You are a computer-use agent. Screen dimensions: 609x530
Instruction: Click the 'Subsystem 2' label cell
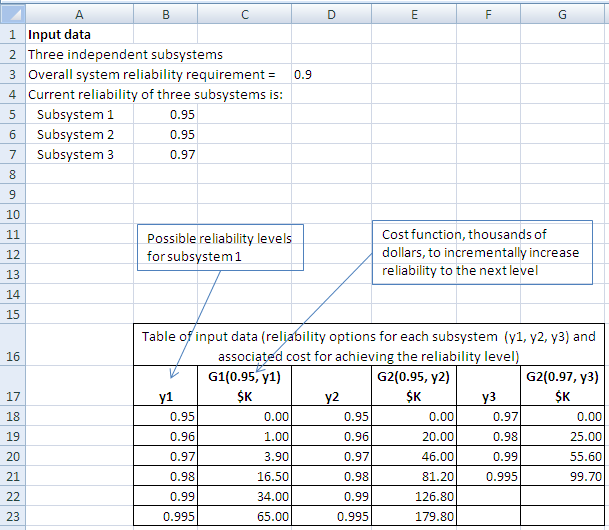pos(79,134)
